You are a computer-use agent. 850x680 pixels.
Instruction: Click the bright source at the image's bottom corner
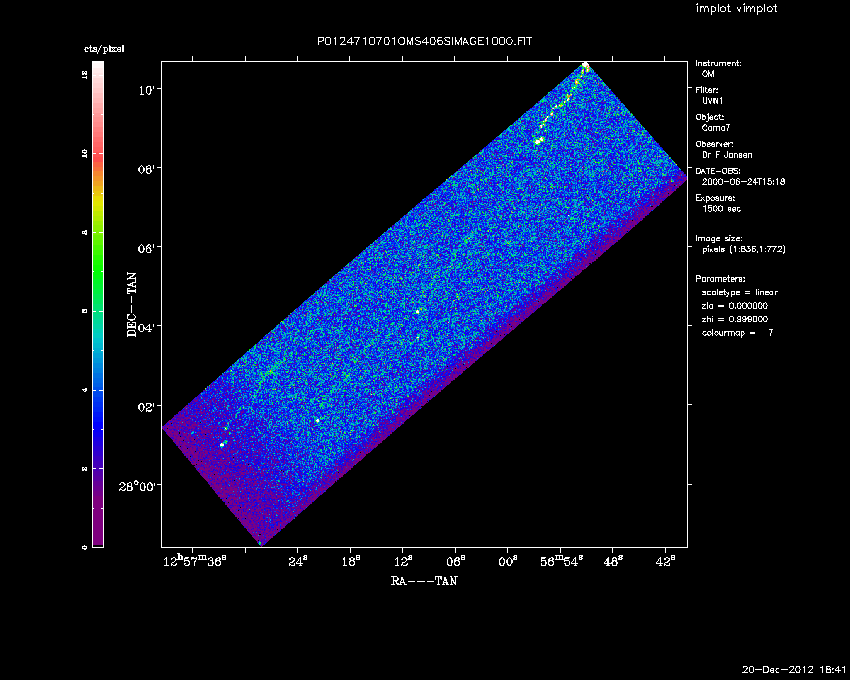260,542
